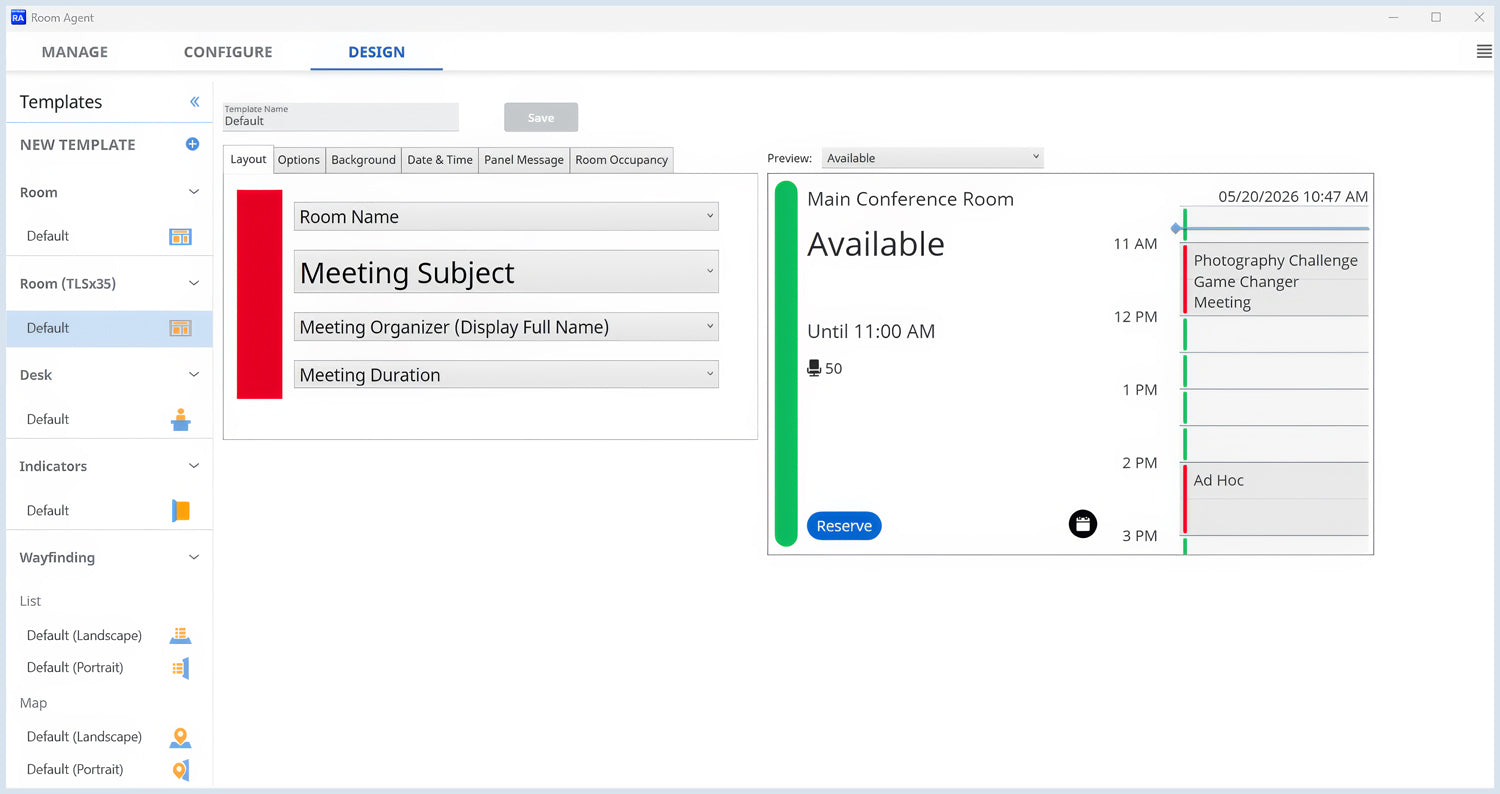Viewport: 1500px width, 794px height.
Task: Open the Meeting Organizer (Display Full Name) dropdown
Action: [x=506, y=327]
